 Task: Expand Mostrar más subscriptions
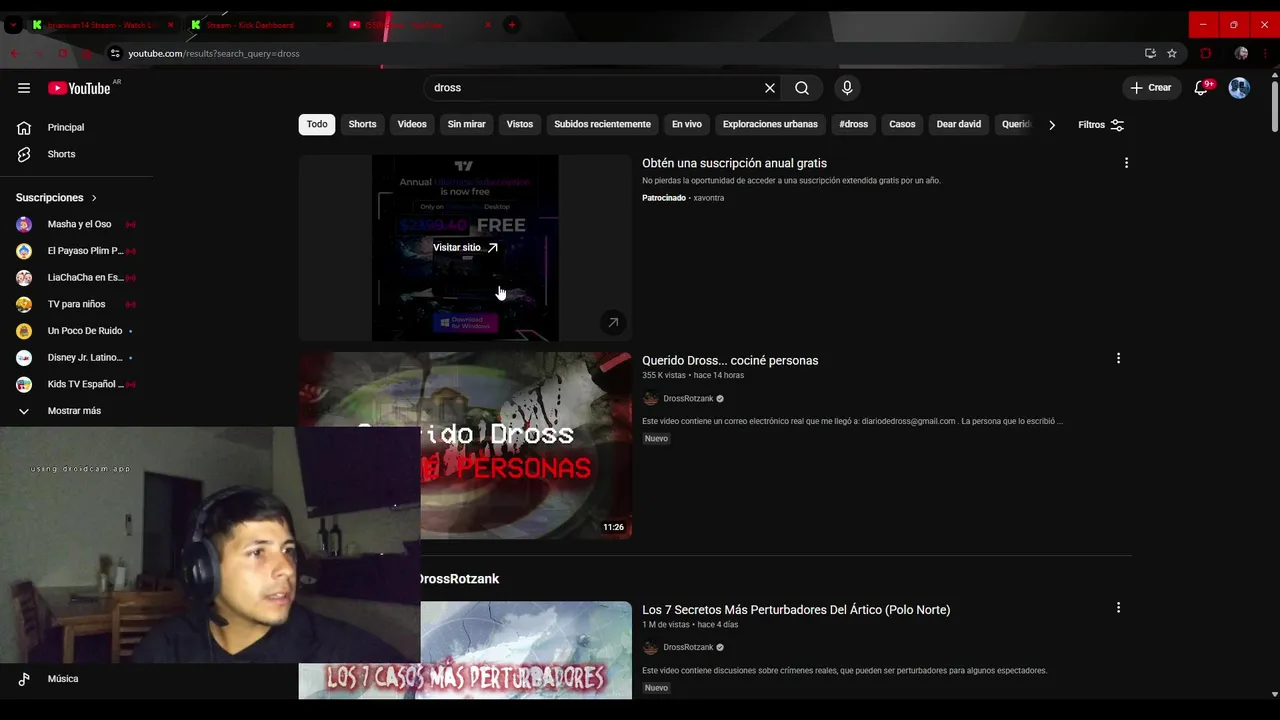(76, 411)
